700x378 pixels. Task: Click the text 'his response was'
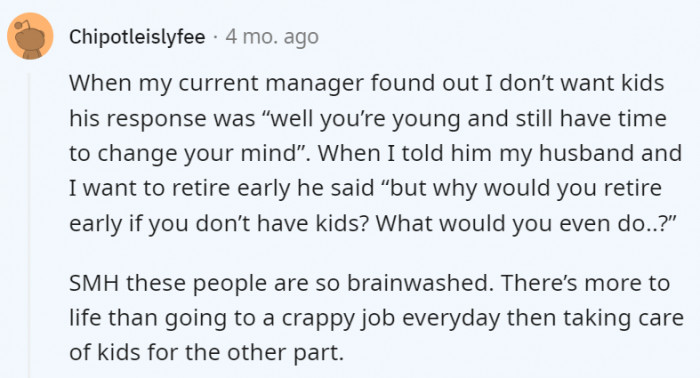point(162,119)
